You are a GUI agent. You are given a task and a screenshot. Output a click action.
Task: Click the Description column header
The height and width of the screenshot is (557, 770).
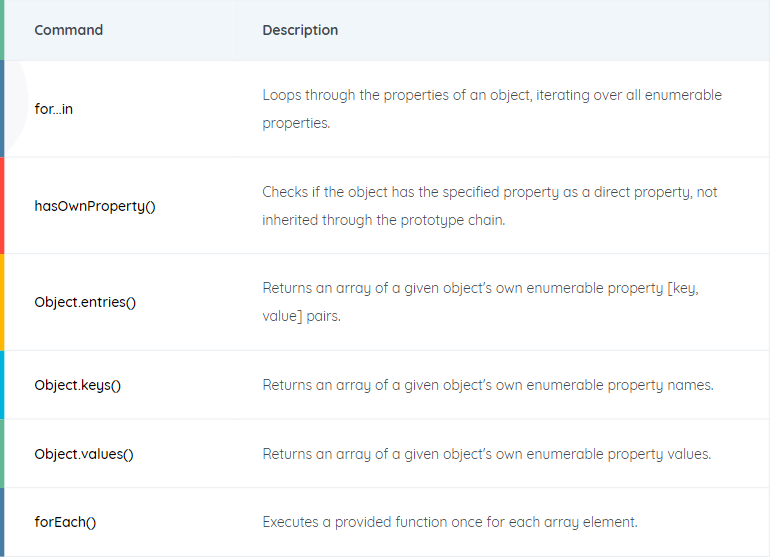tap(300, 30)
